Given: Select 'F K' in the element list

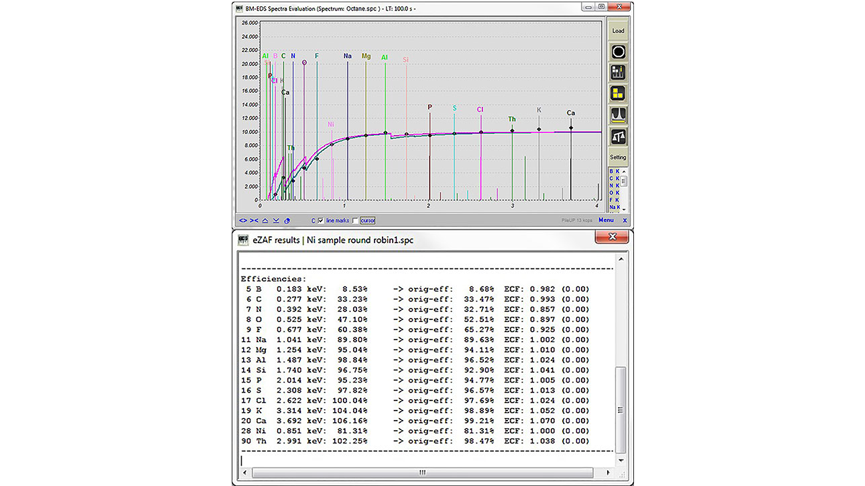Looking at the screenshot, I should pos(614,200).
